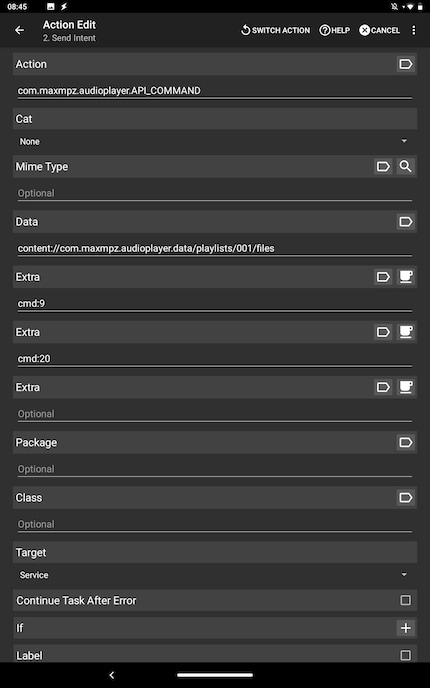Tap the tag icon next to Data
Image resolution: width=430 pixels, height=688 pixels.
click(405, 222)
